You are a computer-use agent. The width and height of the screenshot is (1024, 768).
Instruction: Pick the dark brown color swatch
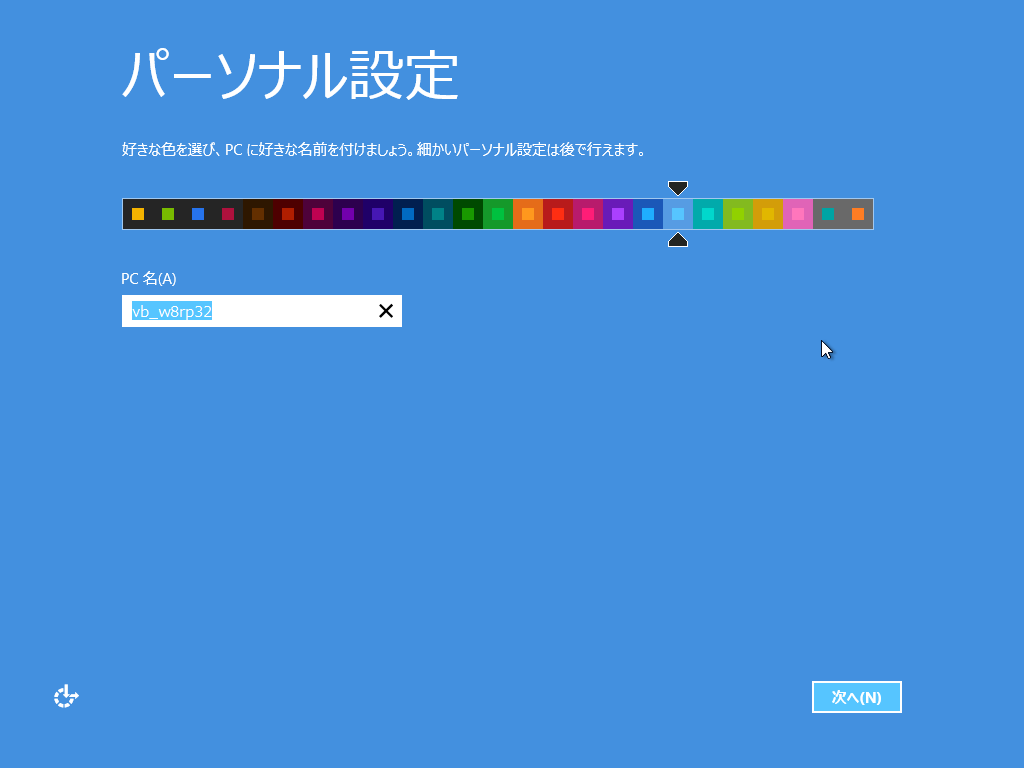tap(258, 214)
